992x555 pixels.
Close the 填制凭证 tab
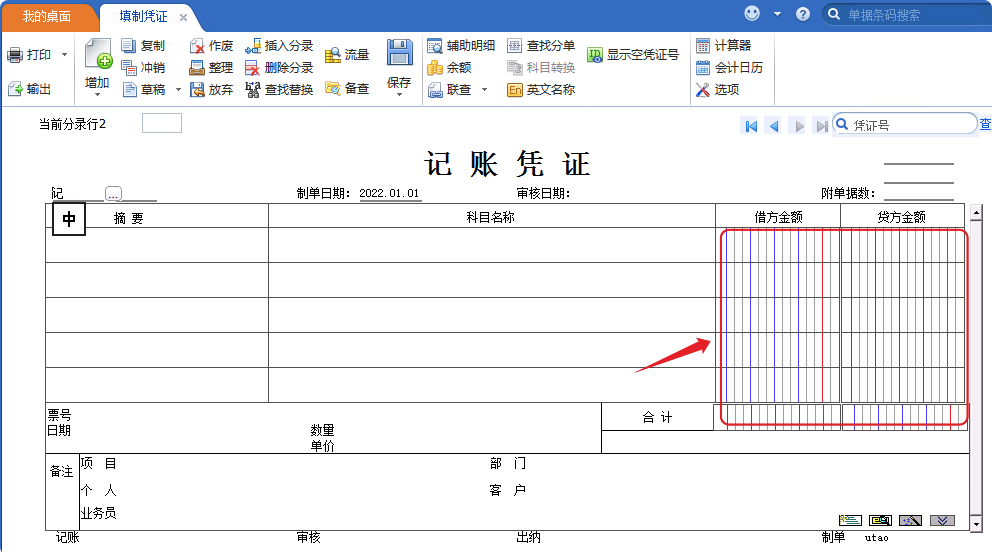(x=183, y=17)
